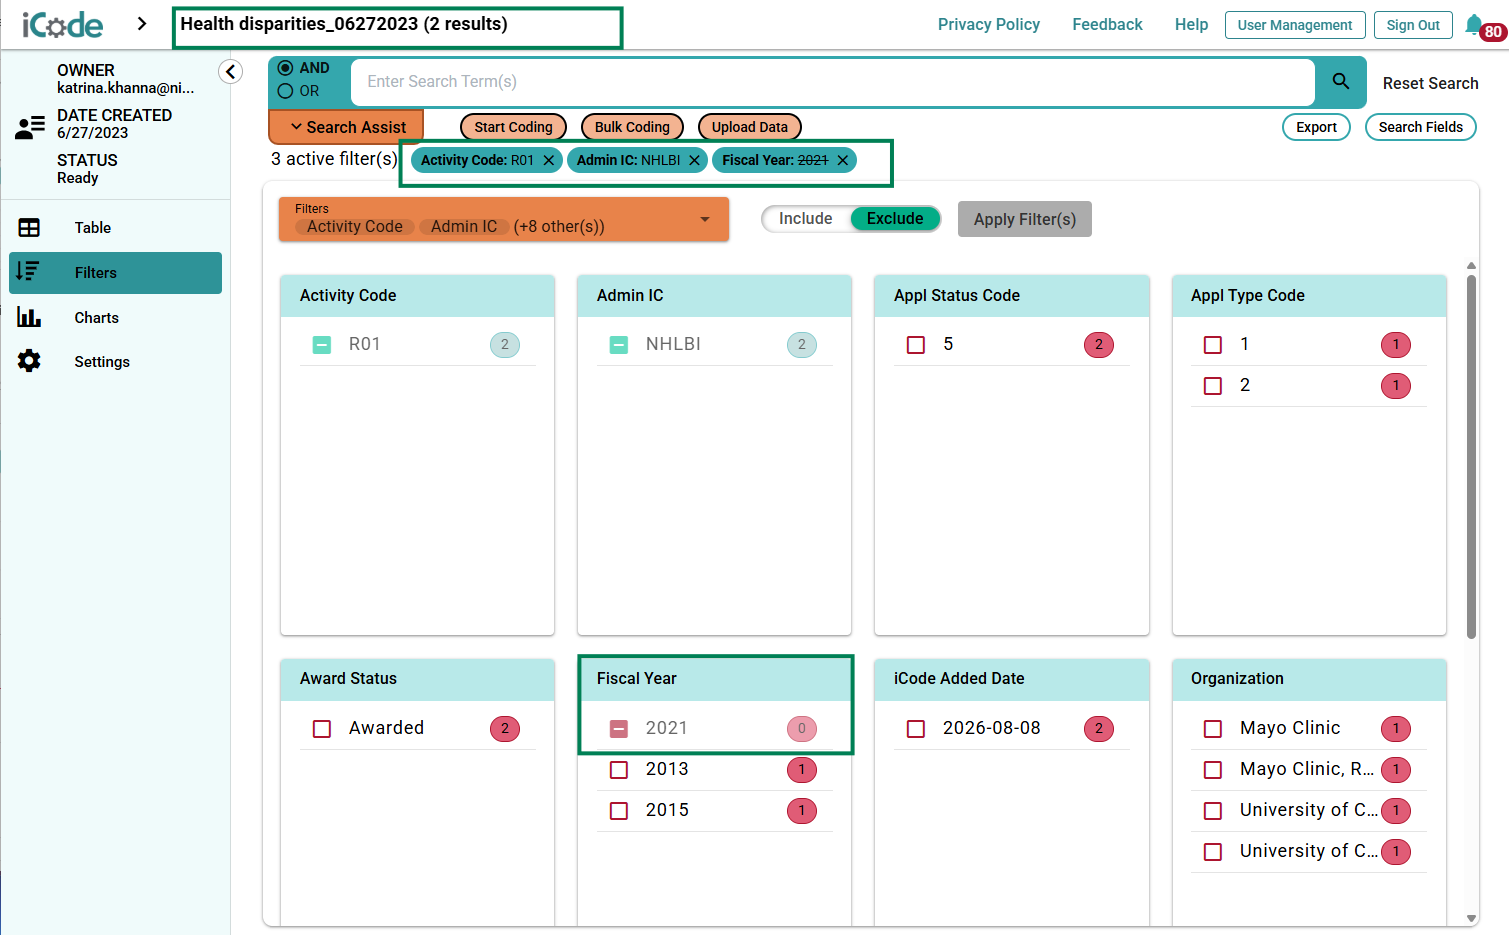Uncheck the NHLBI Admin IC checkbox
1509x935 pixels.
tap(619, 345)
